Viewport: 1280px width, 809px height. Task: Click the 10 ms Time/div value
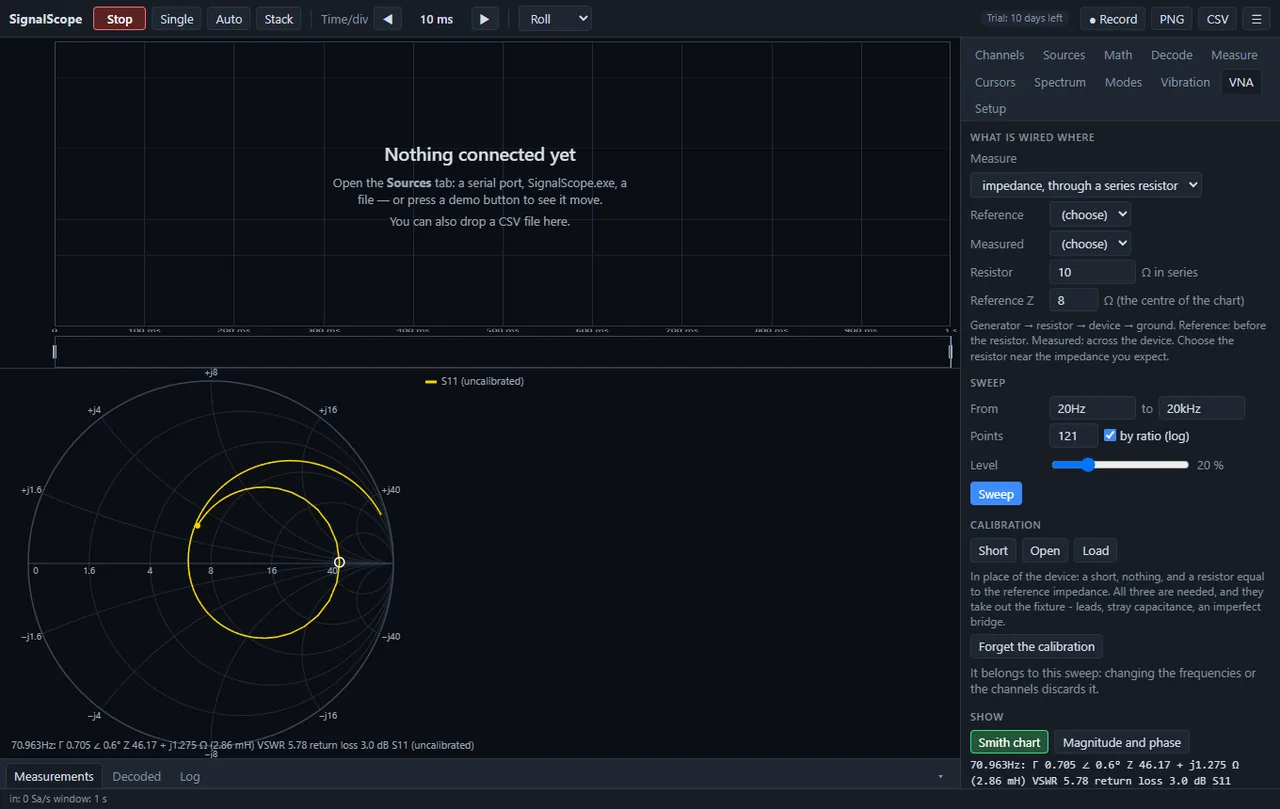tap(436, 19)
